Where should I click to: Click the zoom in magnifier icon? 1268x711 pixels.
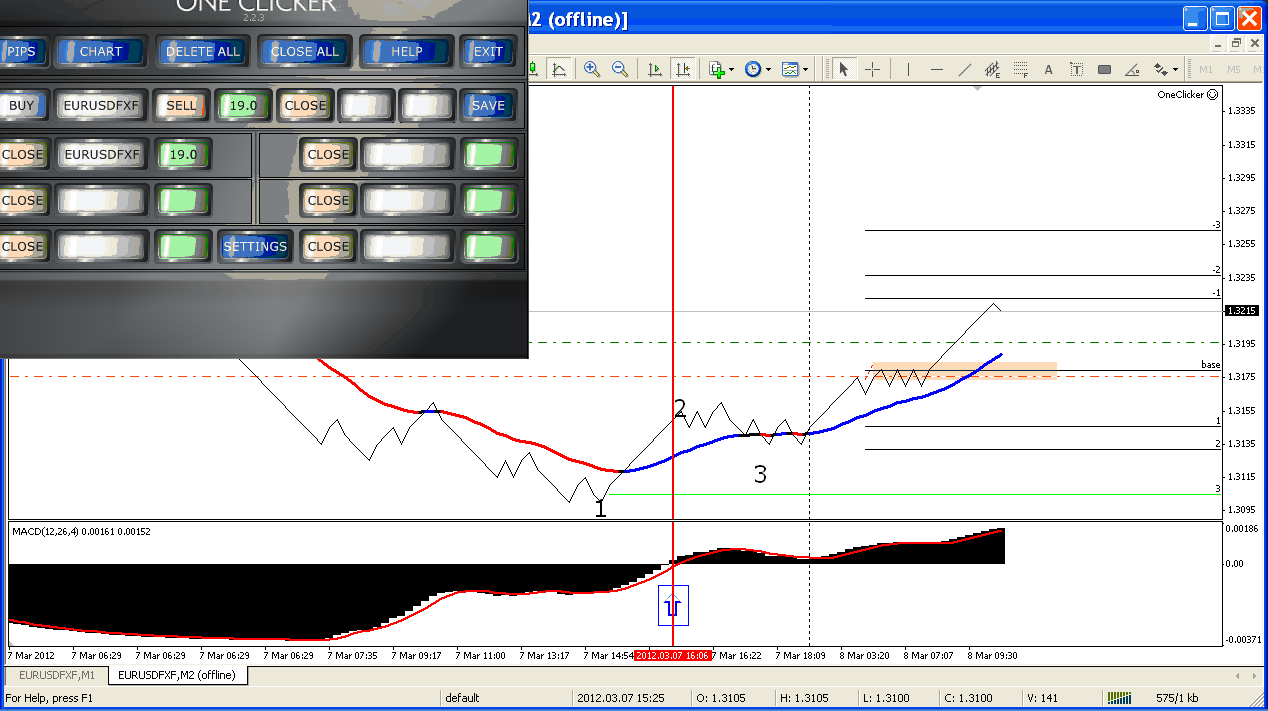coord(592,69)
